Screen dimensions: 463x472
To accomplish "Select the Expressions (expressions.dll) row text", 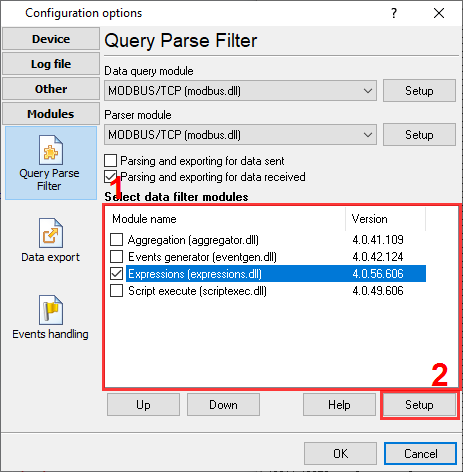I will pyautogui.click(x=195, y=274).
